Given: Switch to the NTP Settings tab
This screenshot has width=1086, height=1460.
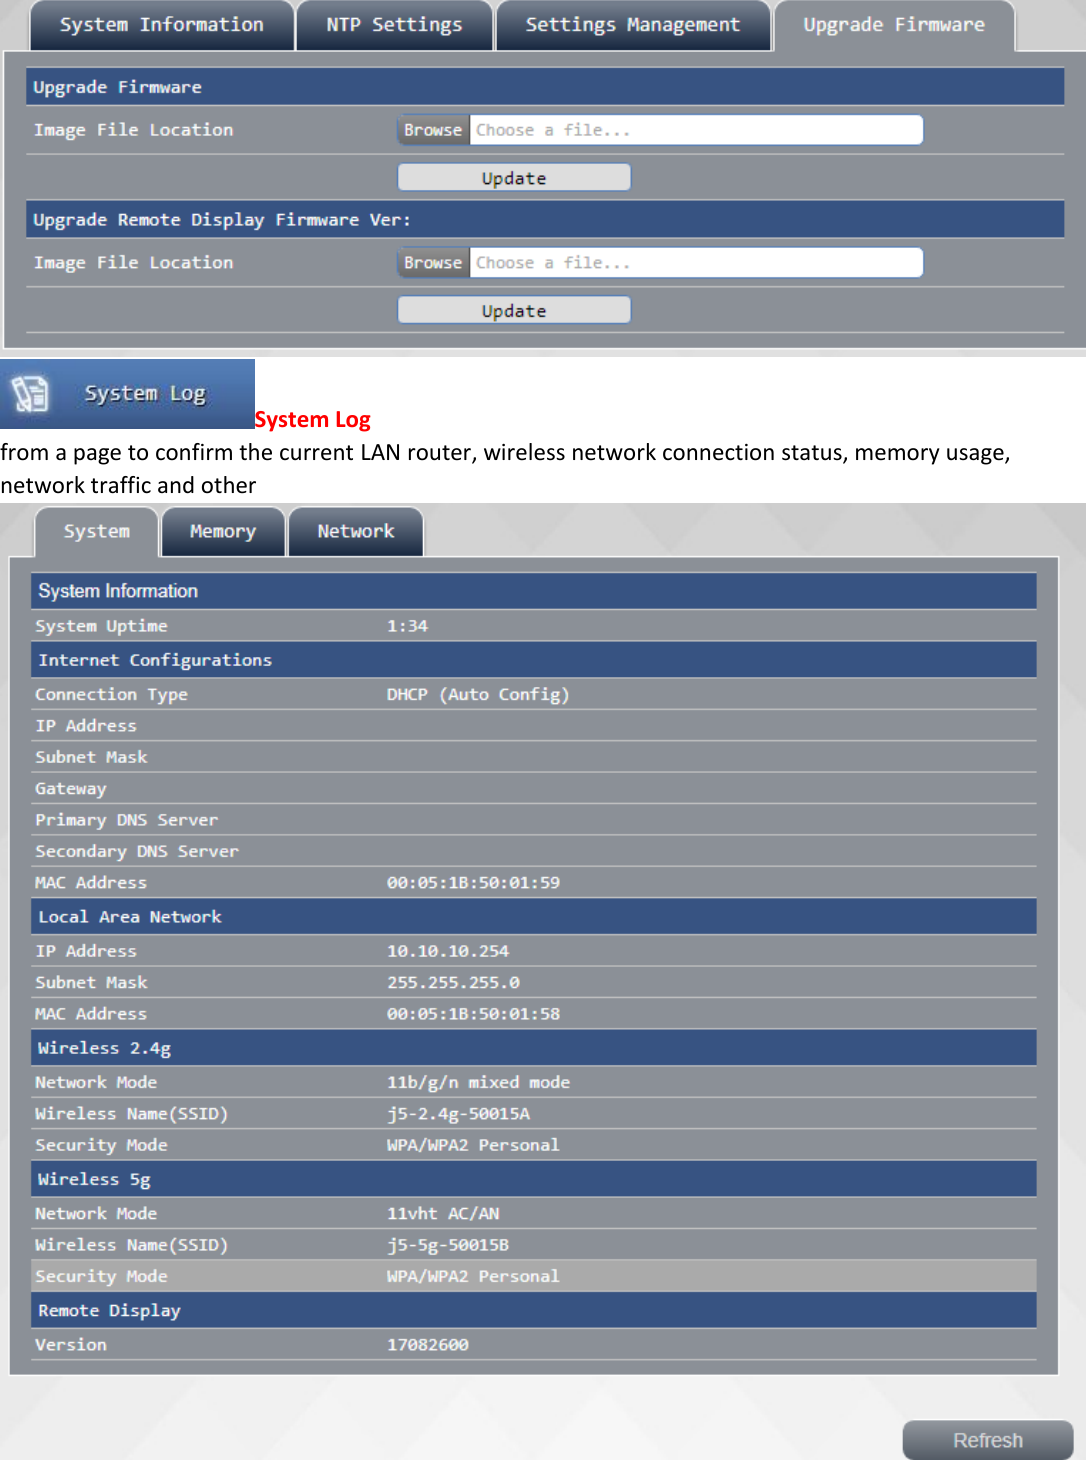Looking at the screenshot, I should [x=394, y=24].
